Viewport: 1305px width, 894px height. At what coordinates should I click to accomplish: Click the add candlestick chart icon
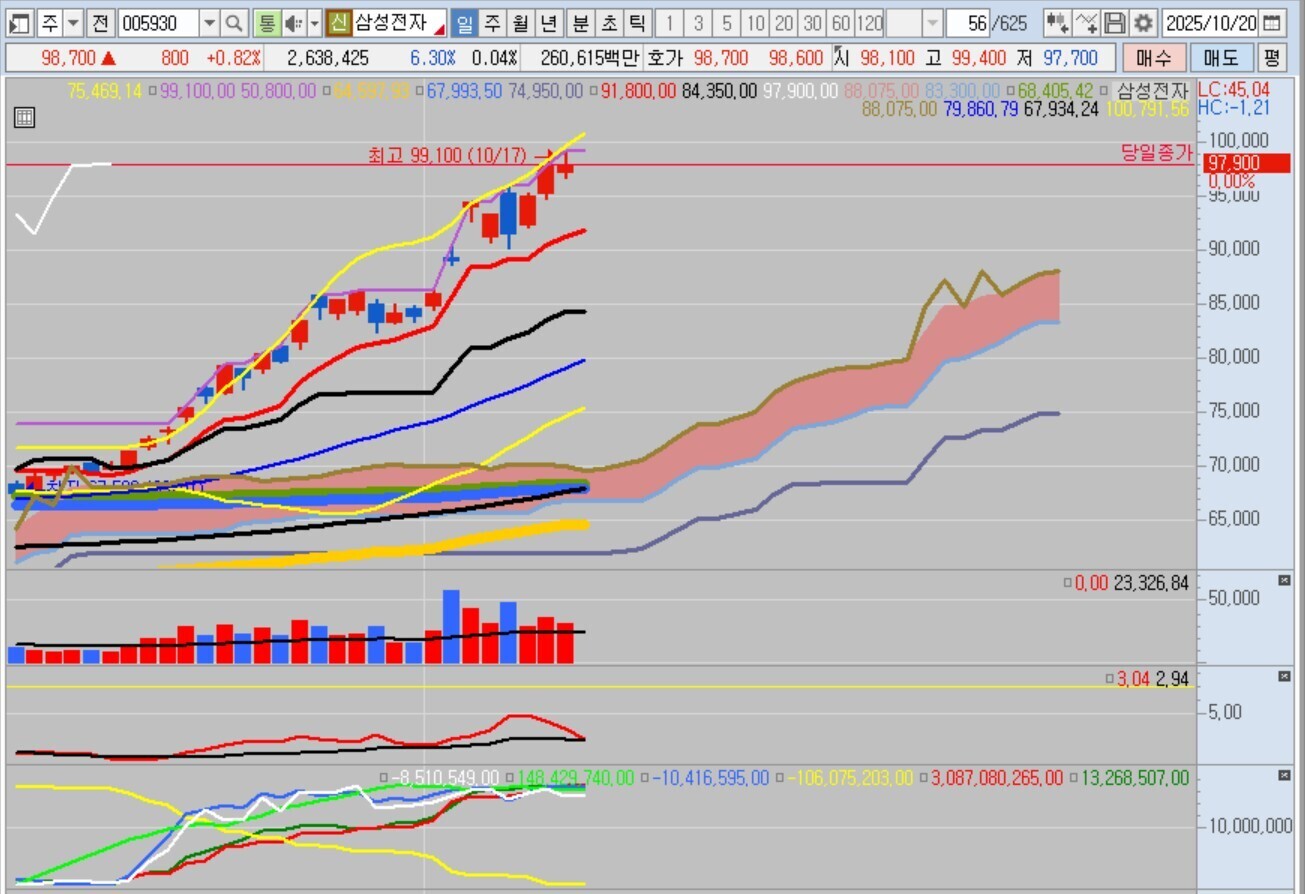pyautogui.click(x=1057, y=23)
